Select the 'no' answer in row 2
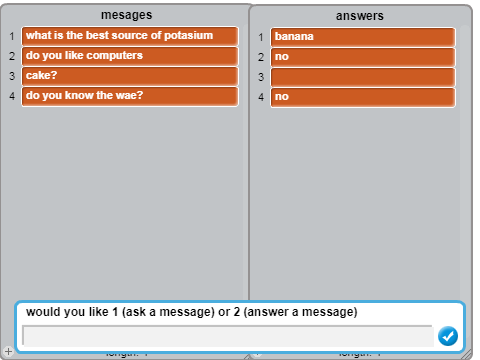 pos(363,57)
